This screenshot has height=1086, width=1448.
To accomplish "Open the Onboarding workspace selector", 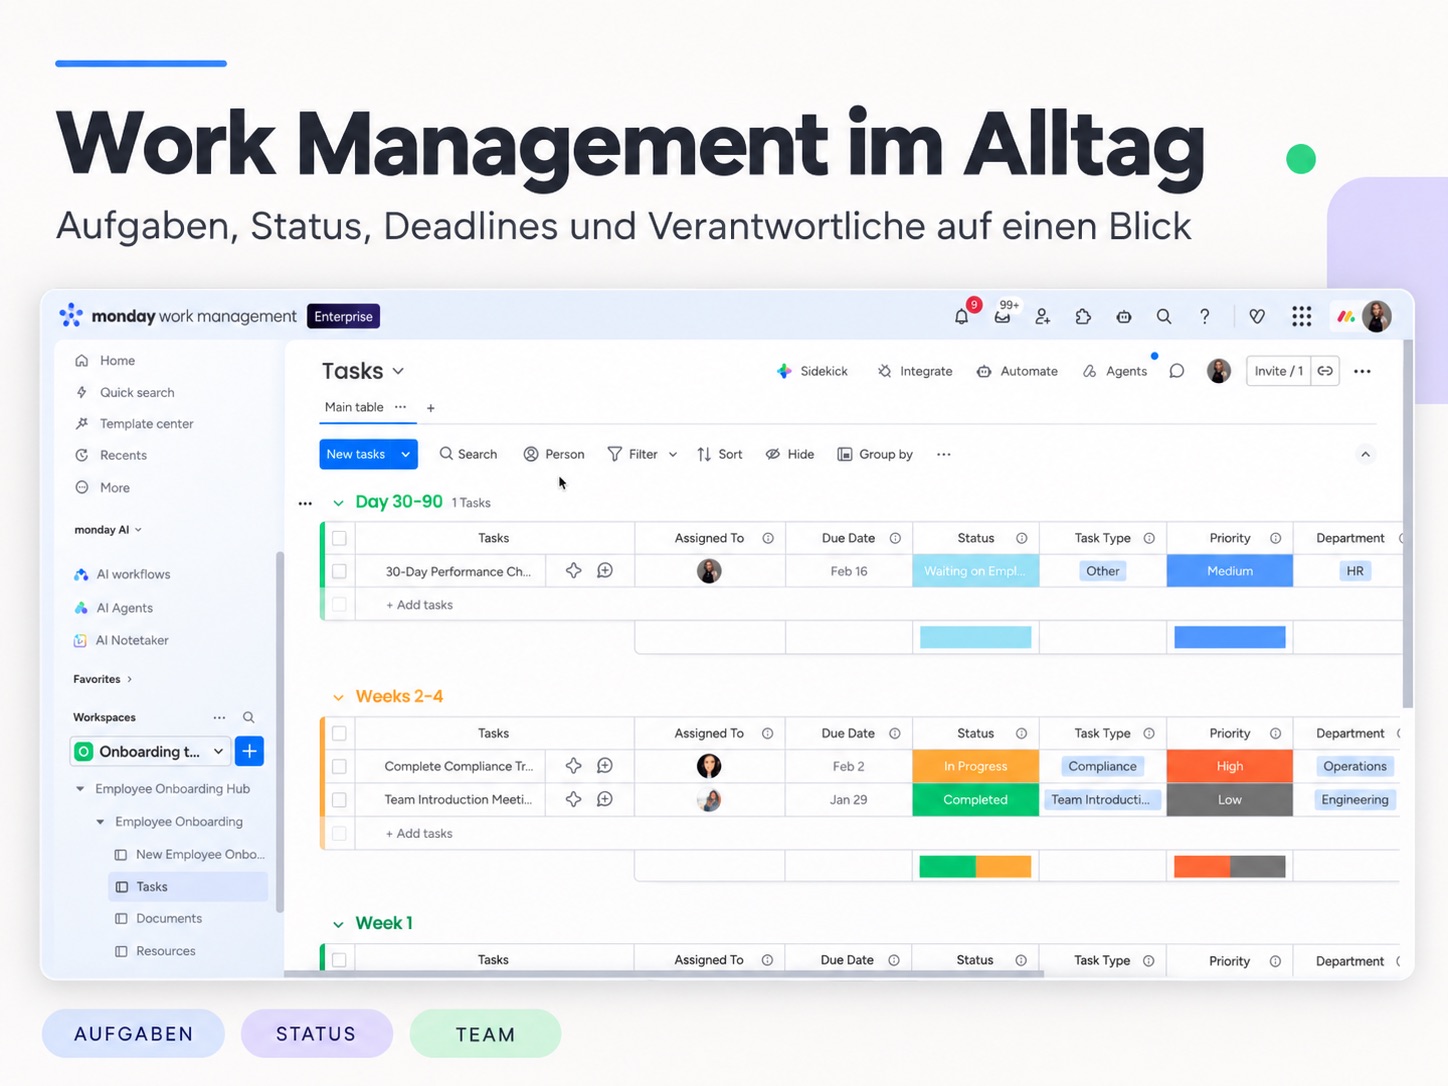I will coord(151,751).
